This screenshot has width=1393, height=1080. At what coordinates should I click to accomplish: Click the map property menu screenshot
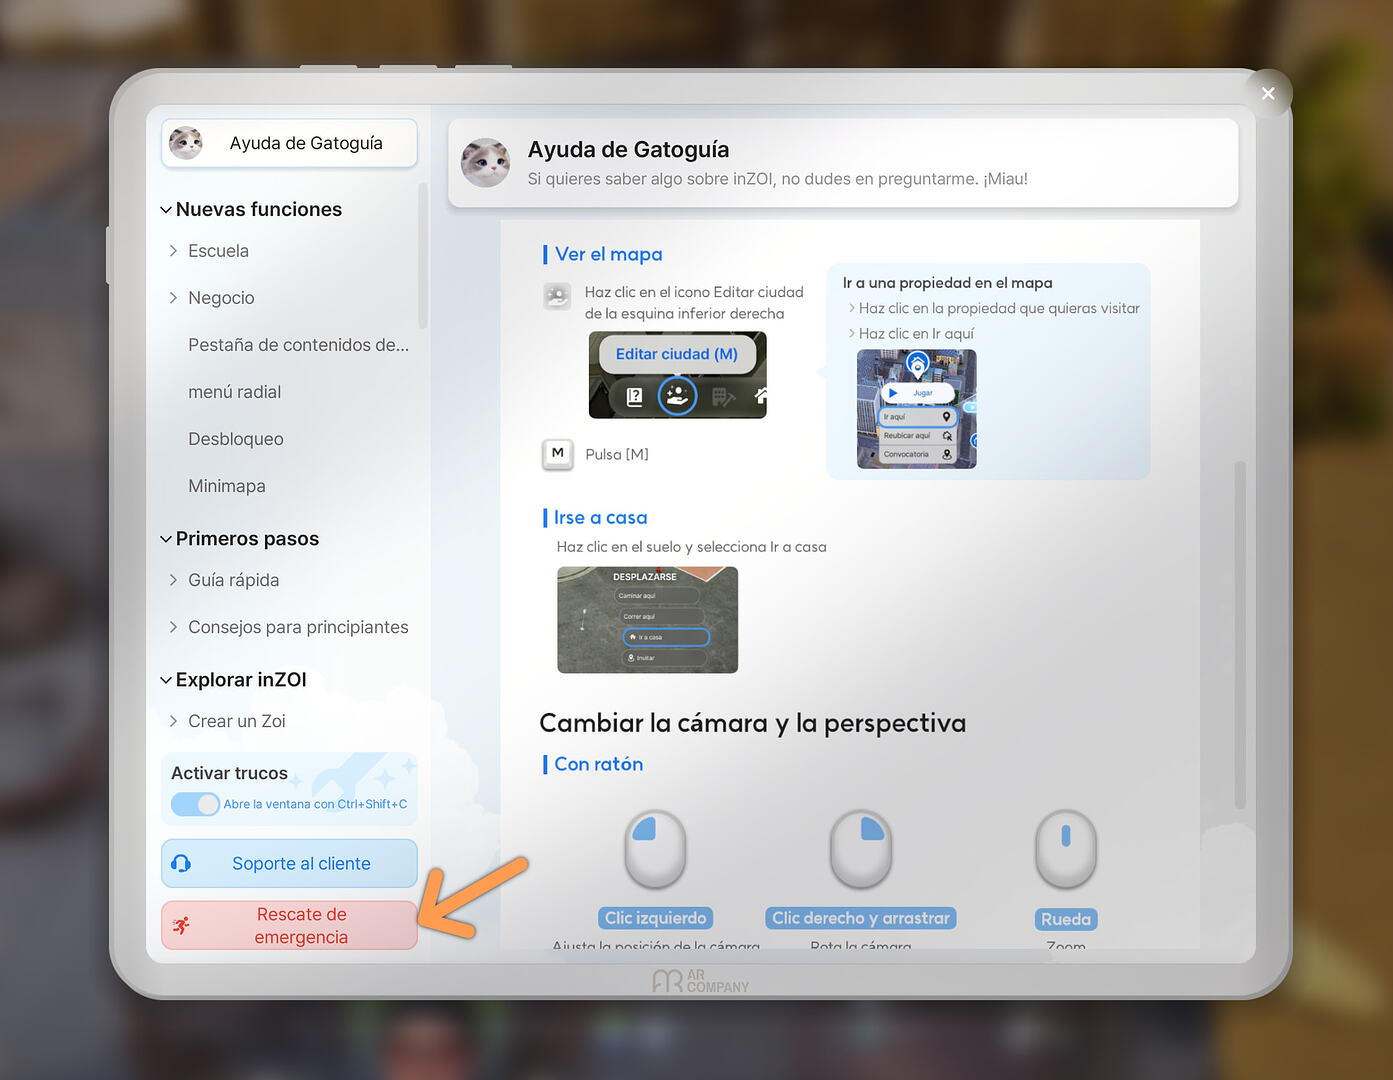(917, 409)
